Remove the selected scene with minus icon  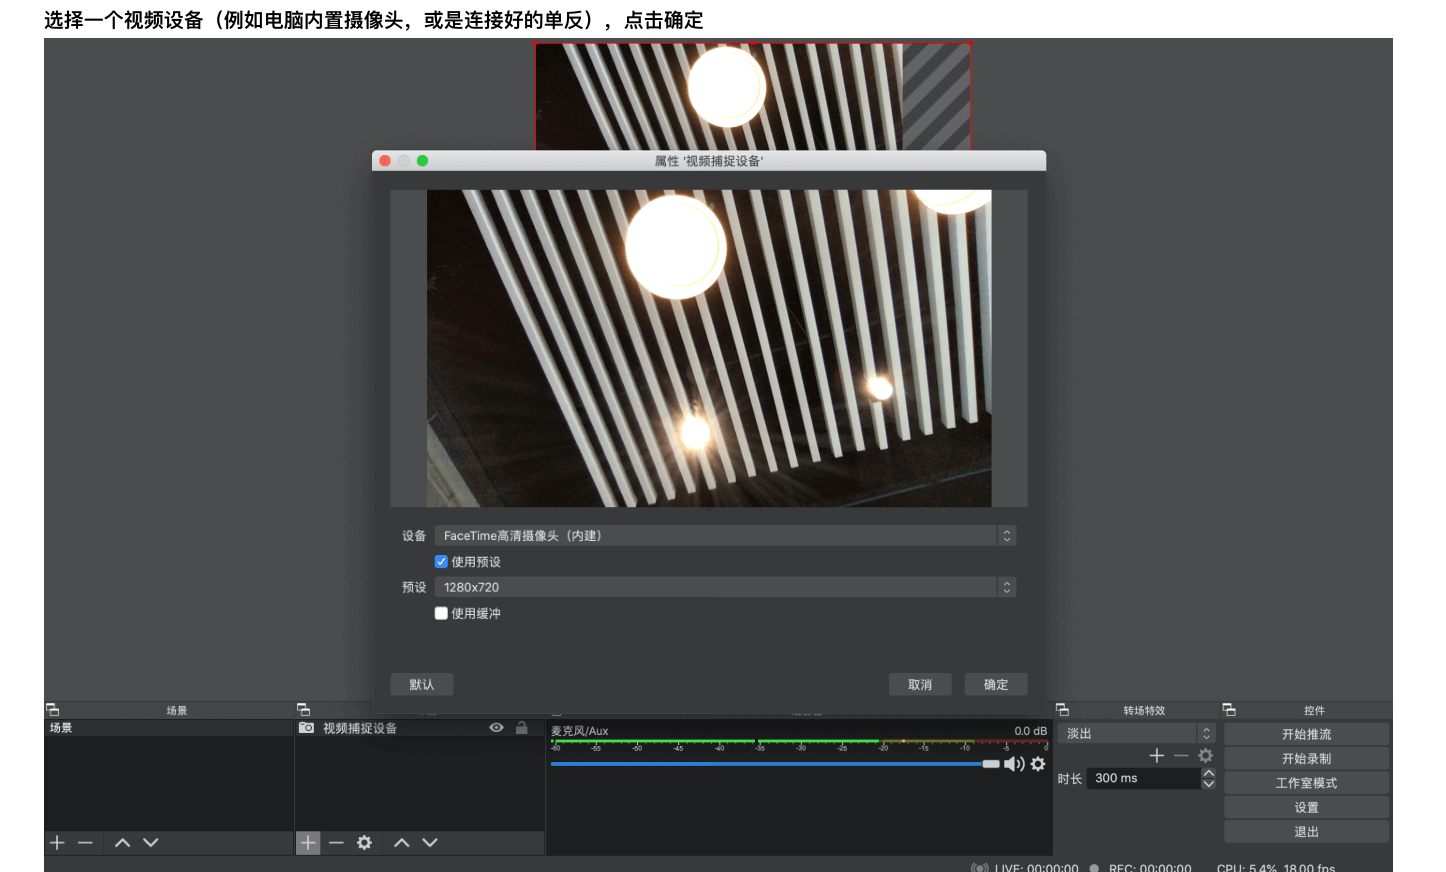pyautogui.click(x=85, y=843)
